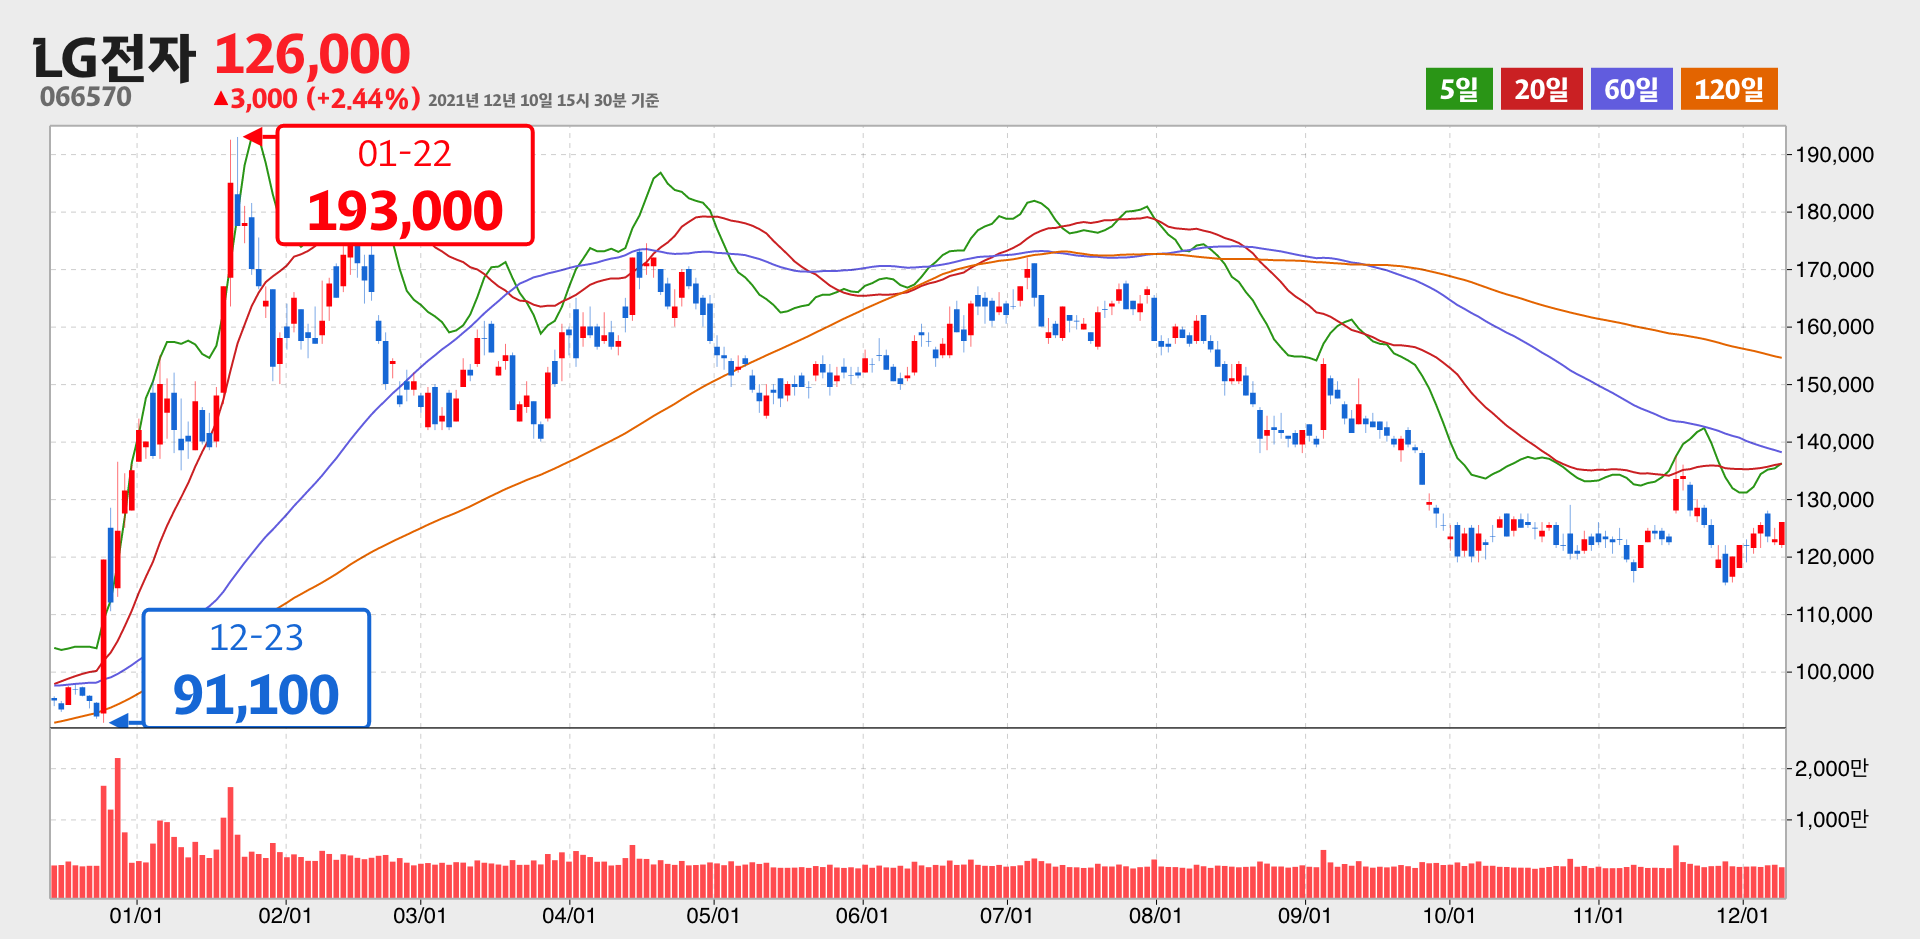Click the 03/01 date axis label
1920x939 pixels.
click(x=420, y=916)
